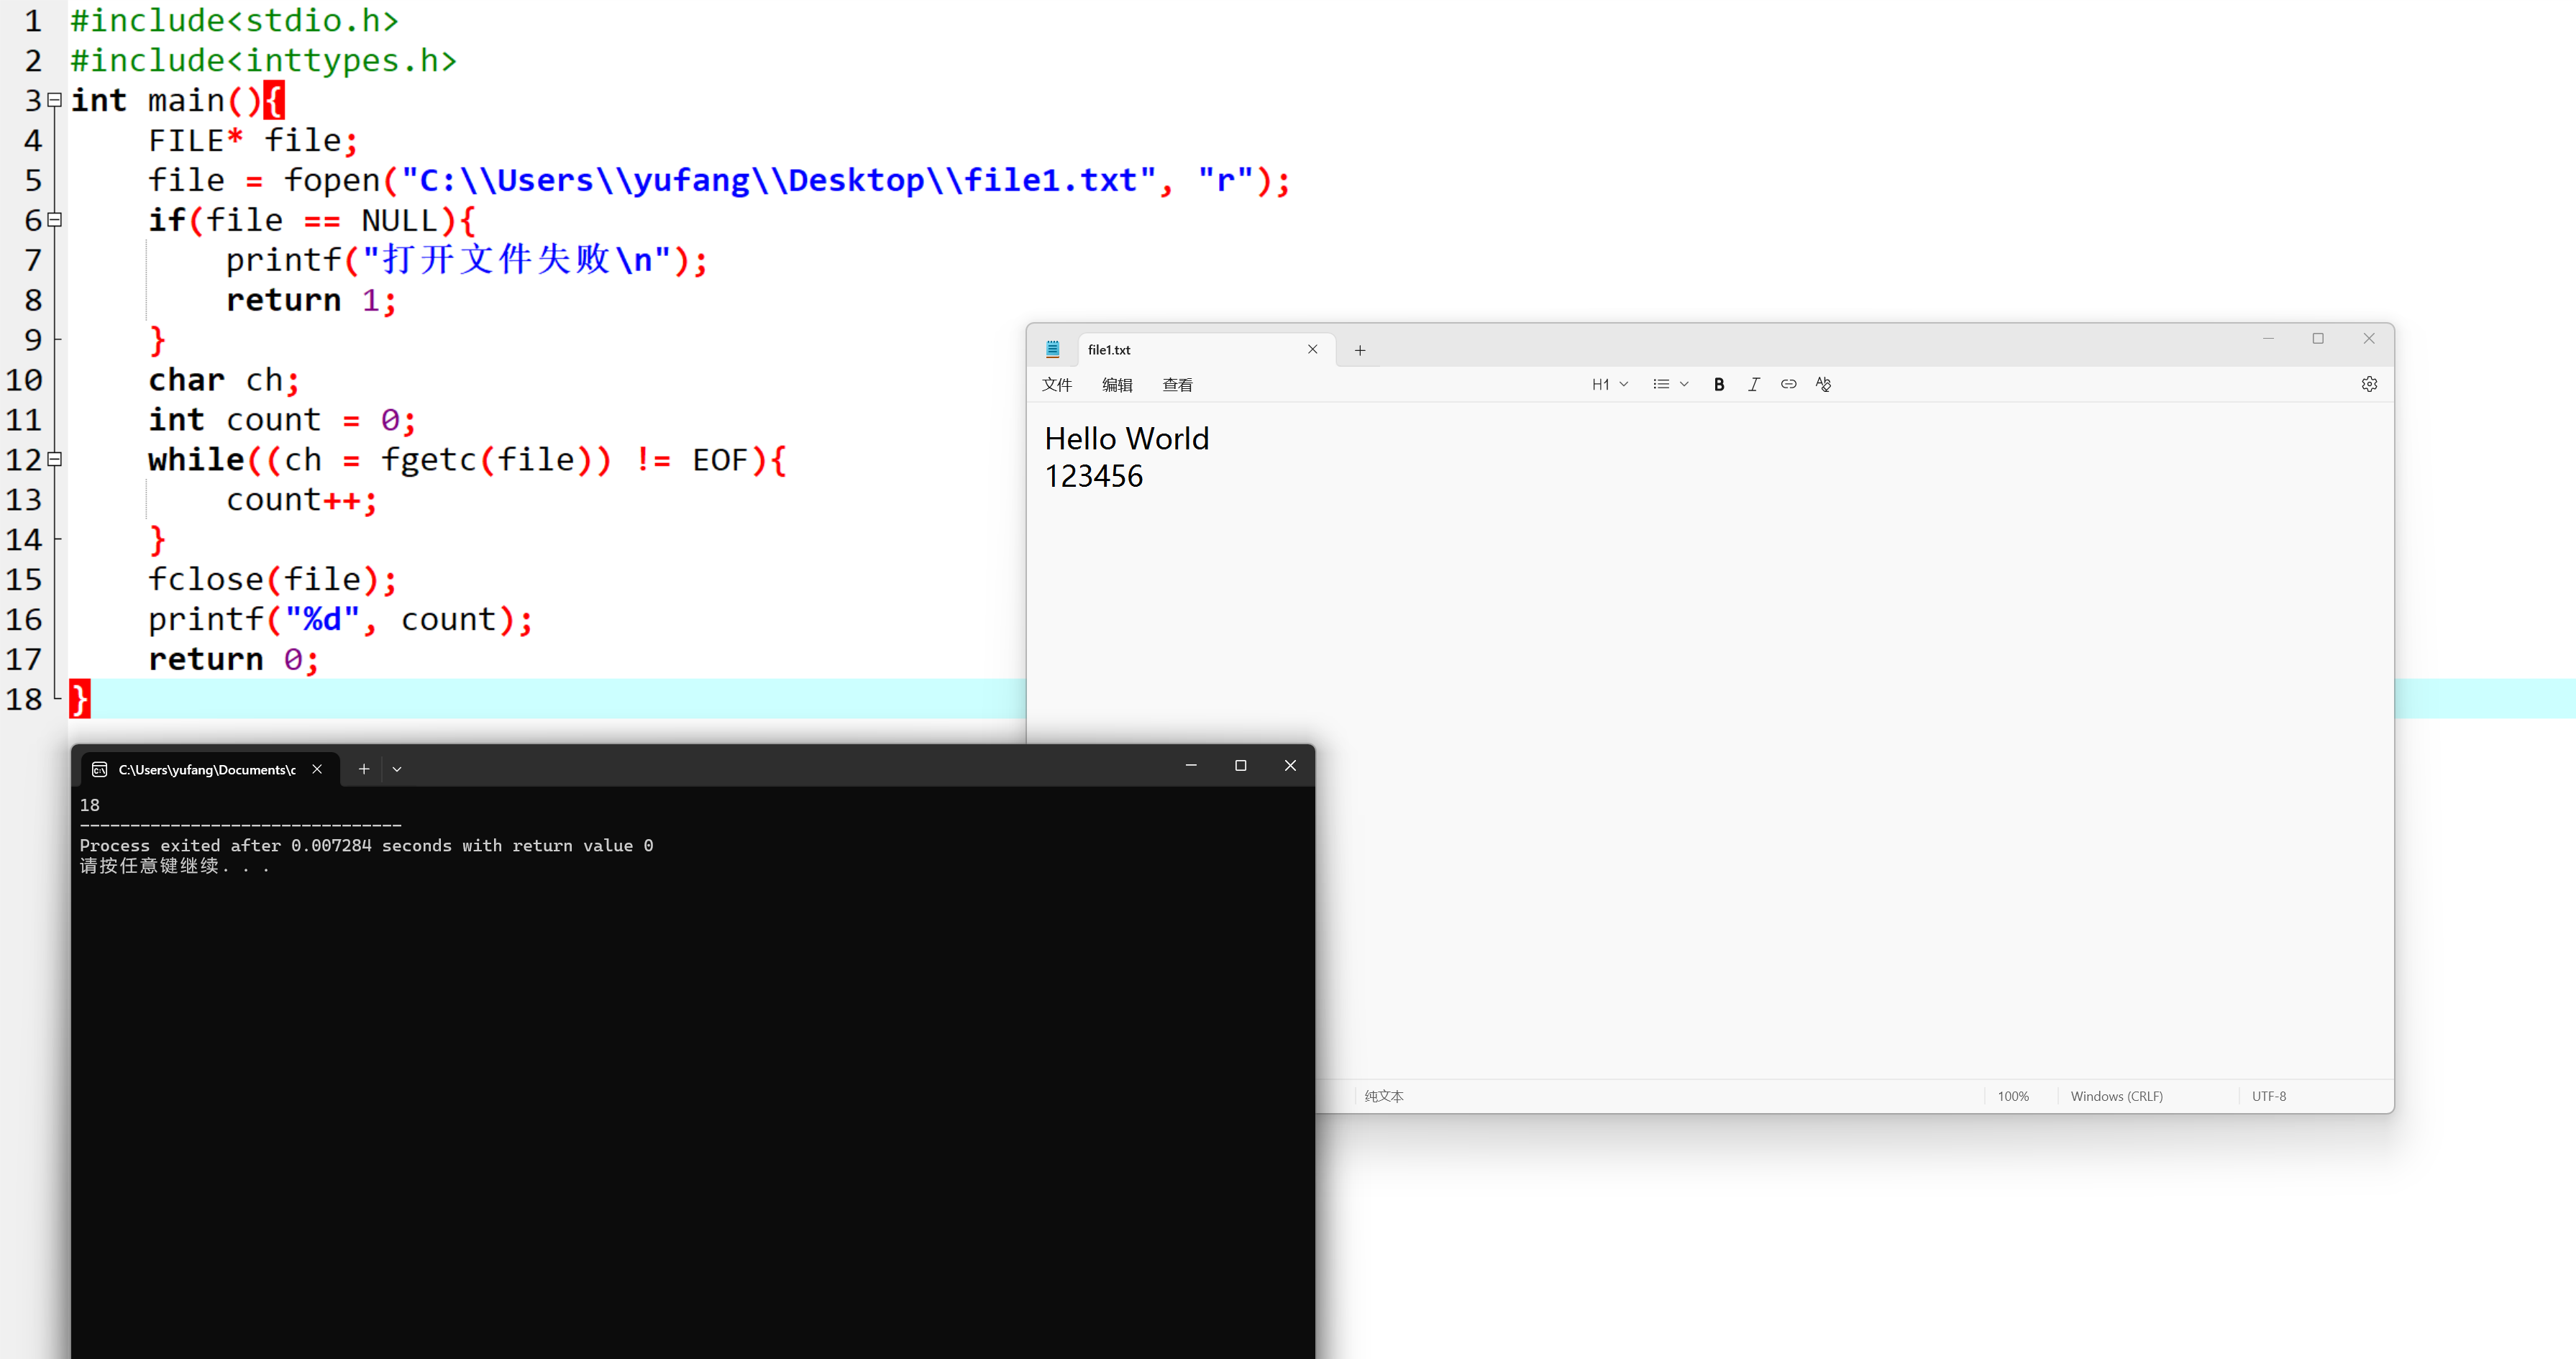Click the clear formatting icon
This screenshot has width=2576, height=1359.
pyautogui.click(x=1823, y=384)
